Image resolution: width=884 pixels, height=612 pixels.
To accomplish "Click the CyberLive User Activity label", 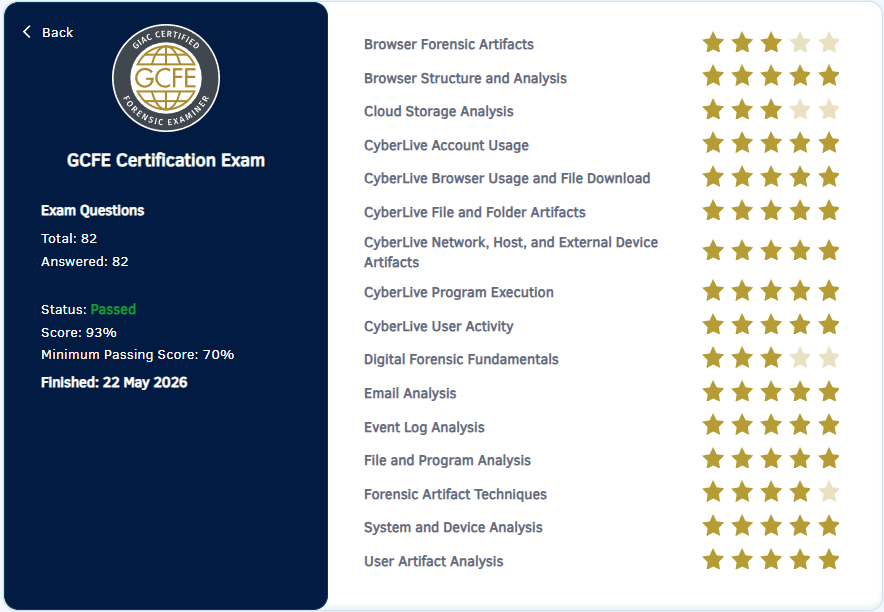I will coord(439,326).
